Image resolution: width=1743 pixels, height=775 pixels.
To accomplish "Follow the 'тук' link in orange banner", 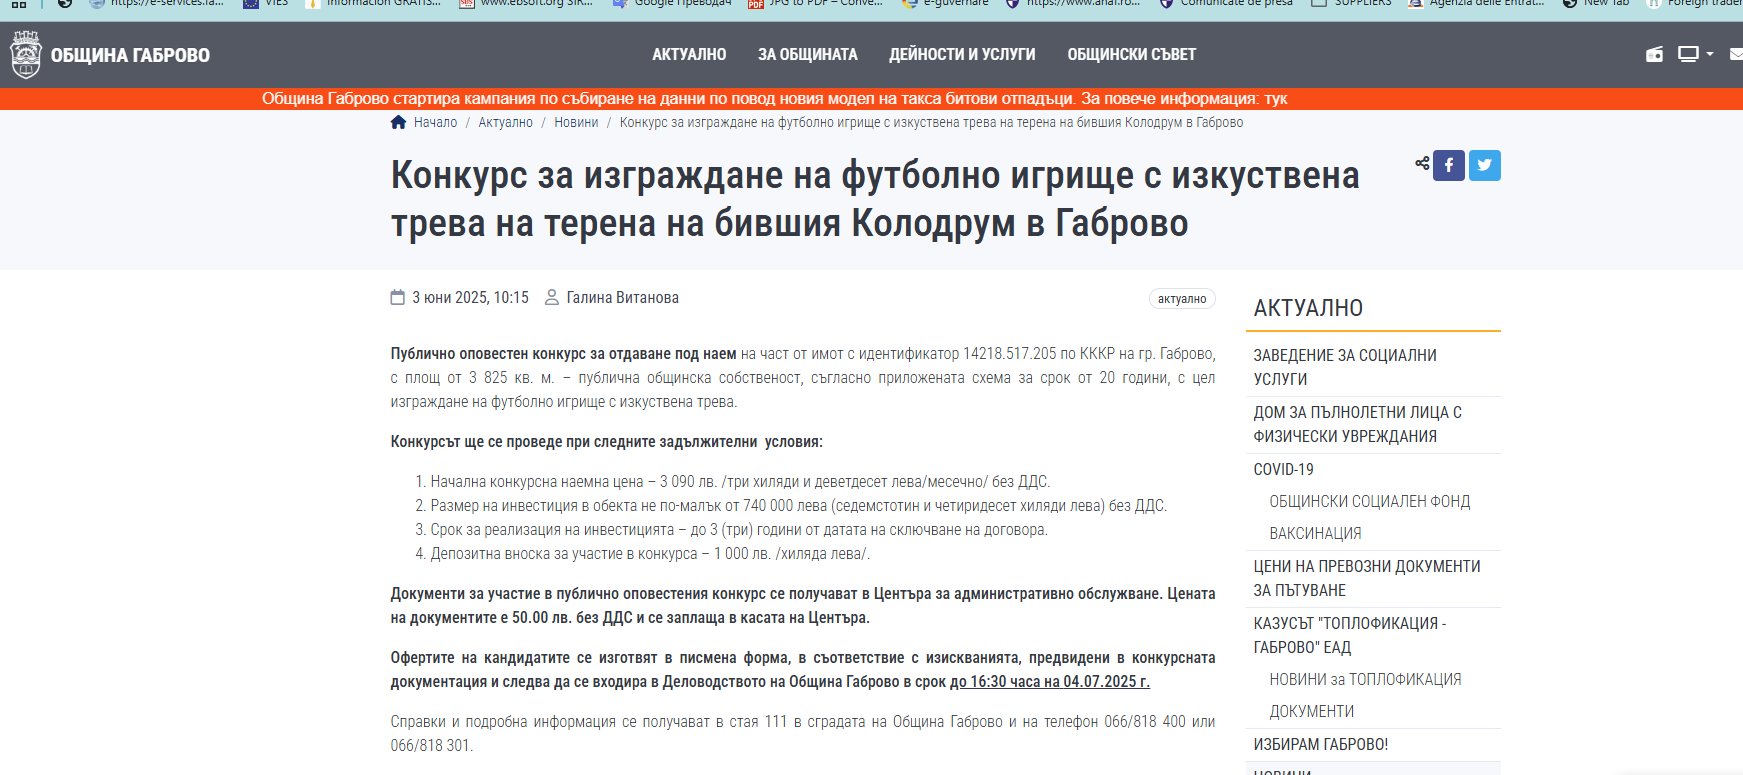I will 1275,98.
